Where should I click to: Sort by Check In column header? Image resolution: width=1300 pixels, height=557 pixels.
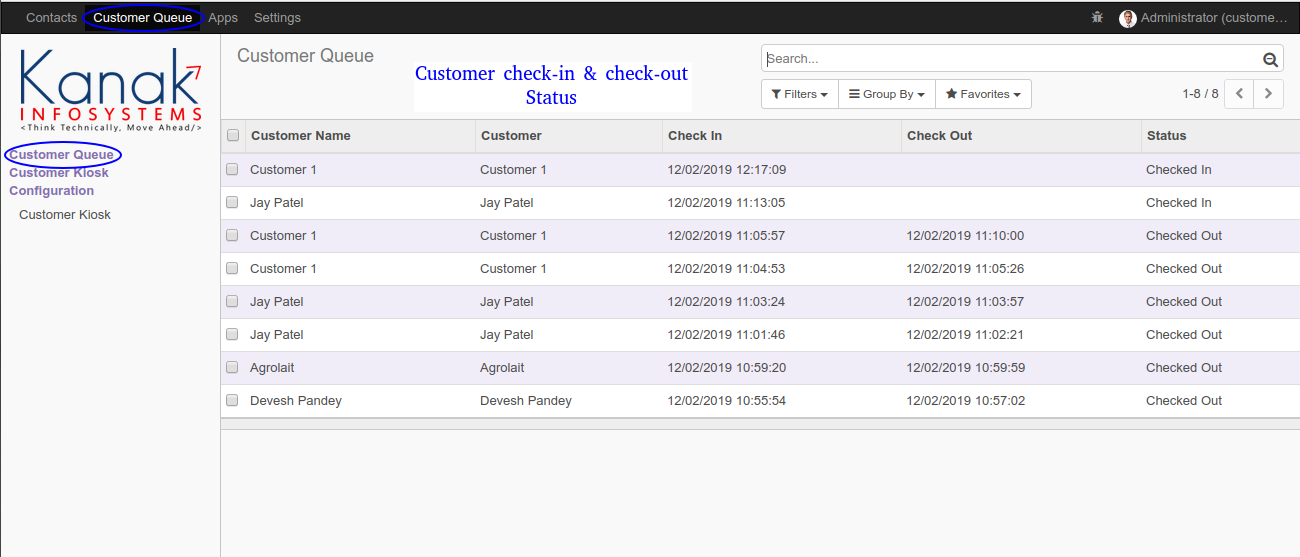695,136
